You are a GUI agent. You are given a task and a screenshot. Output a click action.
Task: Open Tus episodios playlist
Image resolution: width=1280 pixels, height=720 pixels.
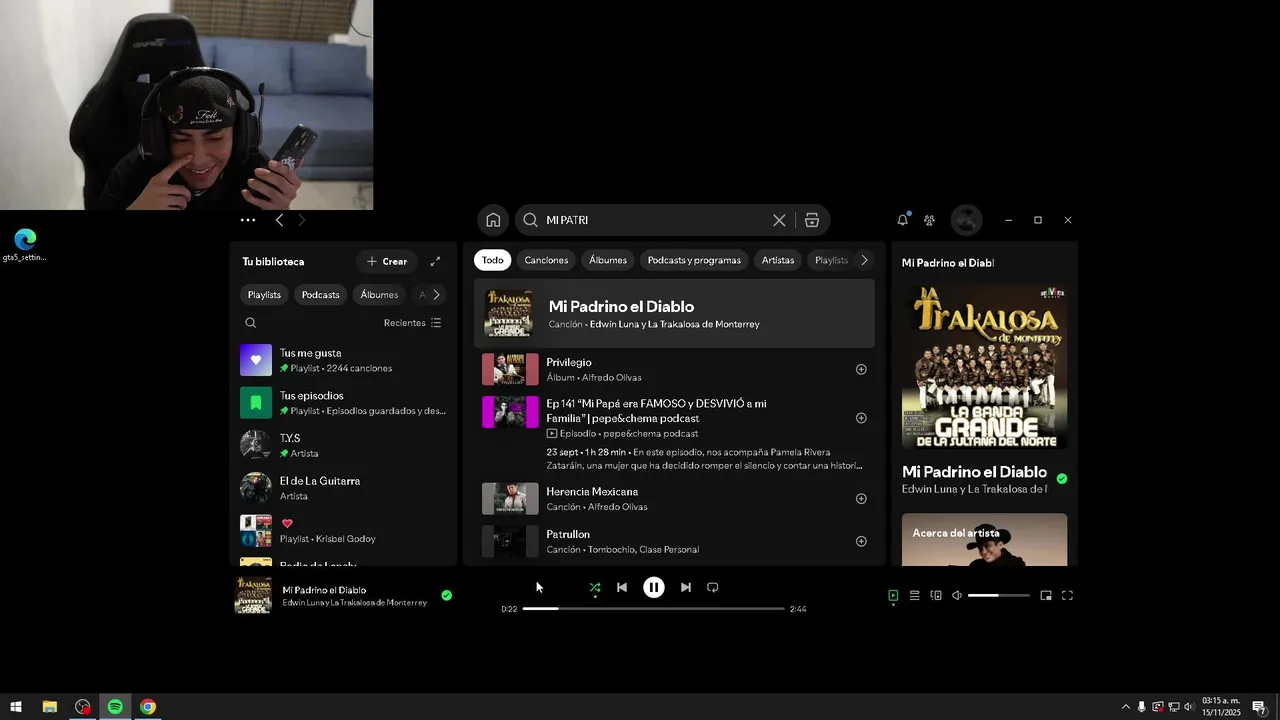pos(343,403)
